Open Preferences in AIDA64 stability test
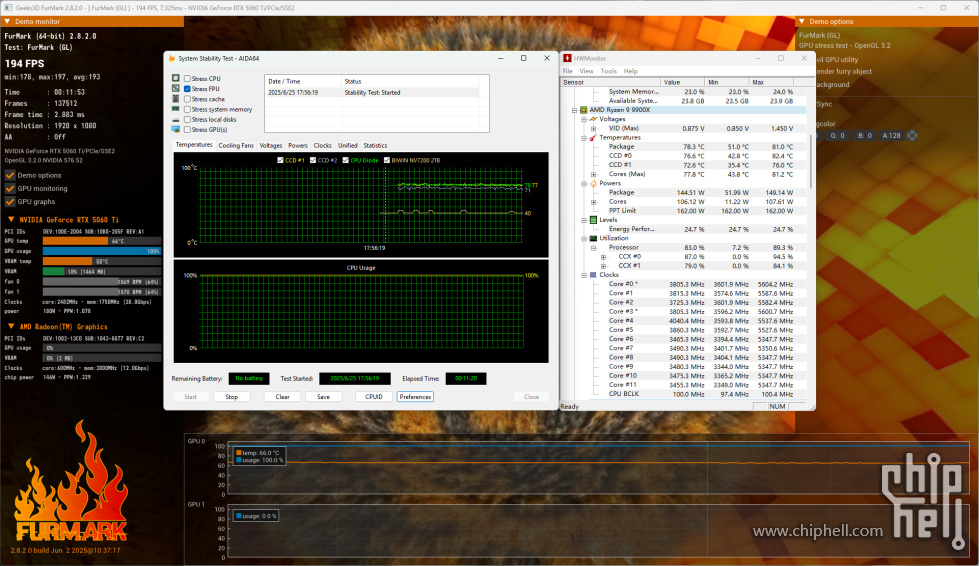This screenshot has height=566, width=979. pyautogui.click(x=415, y=397)
